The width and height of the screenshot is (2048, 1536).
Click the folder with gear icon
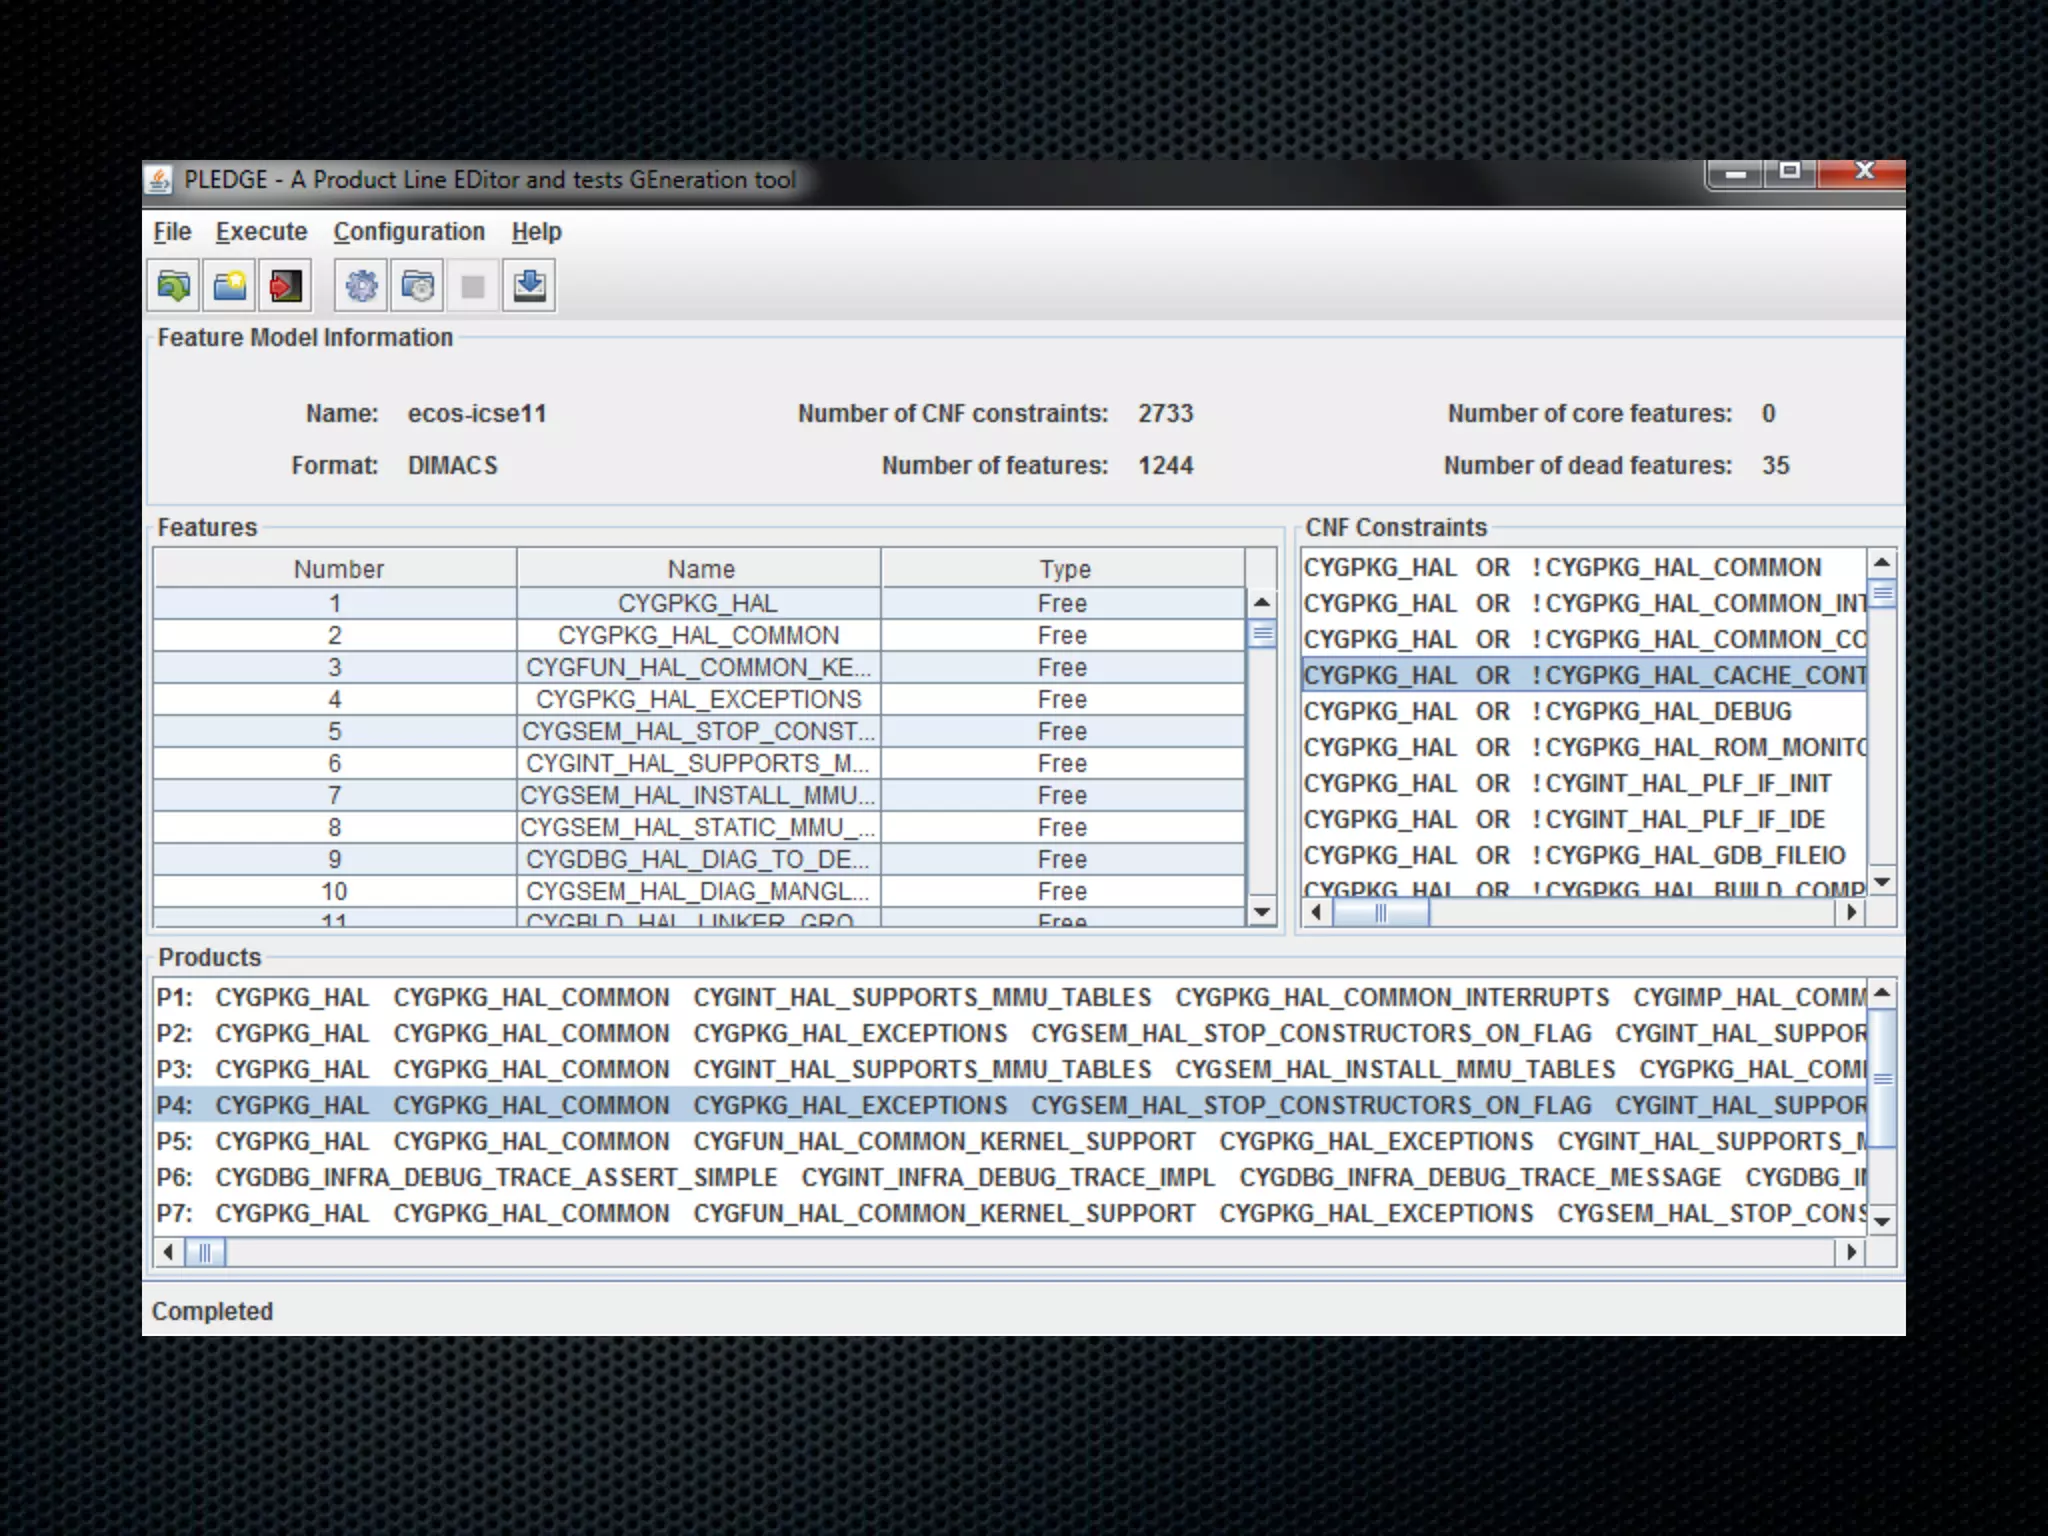click(x=417, y=287)
